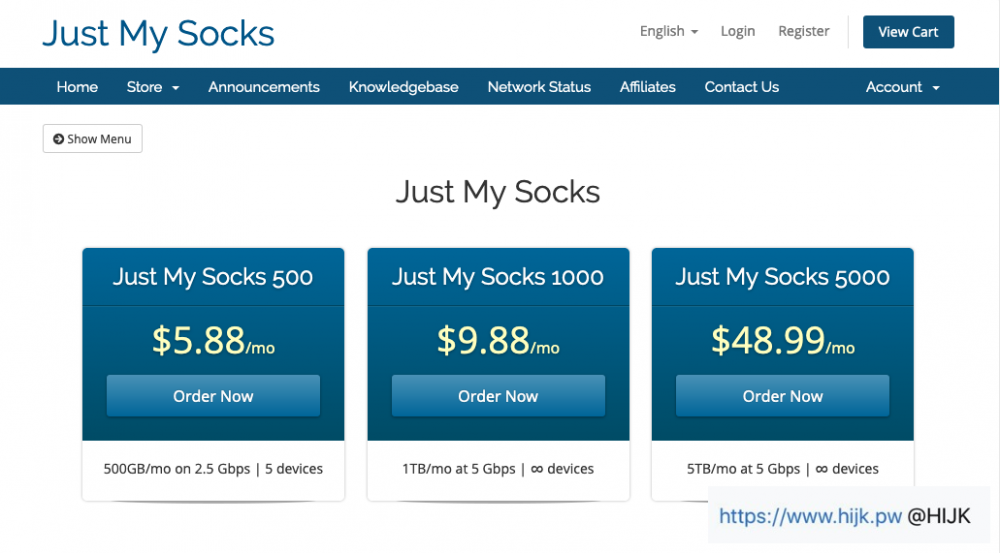The height and width of the screenshot is (553, 1000).
Task: Click the hijk.pw watermark URL
Action: [x=809, y=516]
